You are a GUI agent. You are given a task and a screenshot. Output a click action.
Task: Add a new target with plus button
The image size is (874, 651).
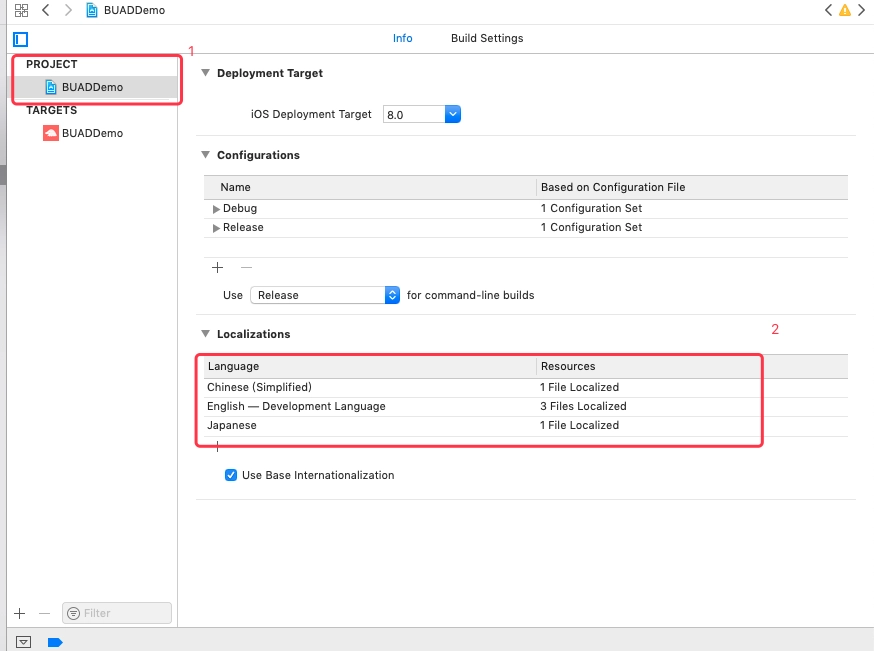pos(20,613)
